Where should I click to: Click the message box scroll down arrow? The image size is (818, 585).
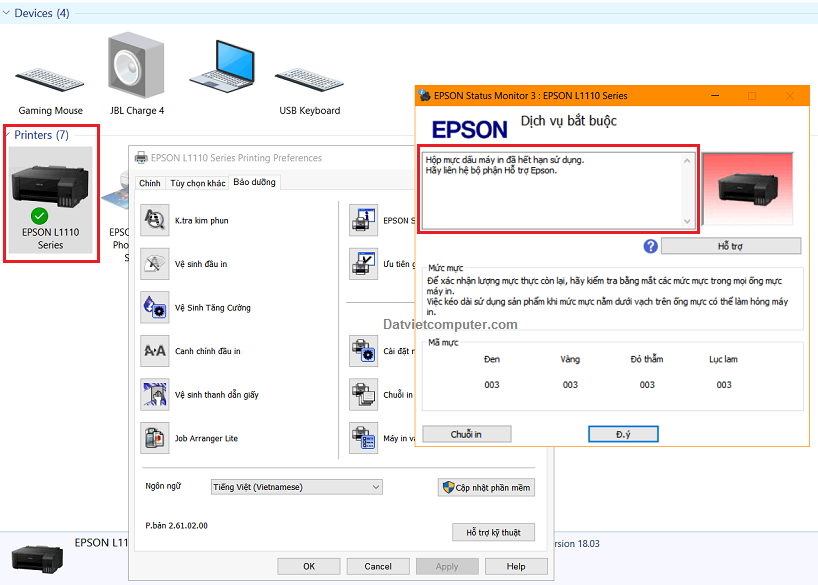pos(687,221)
